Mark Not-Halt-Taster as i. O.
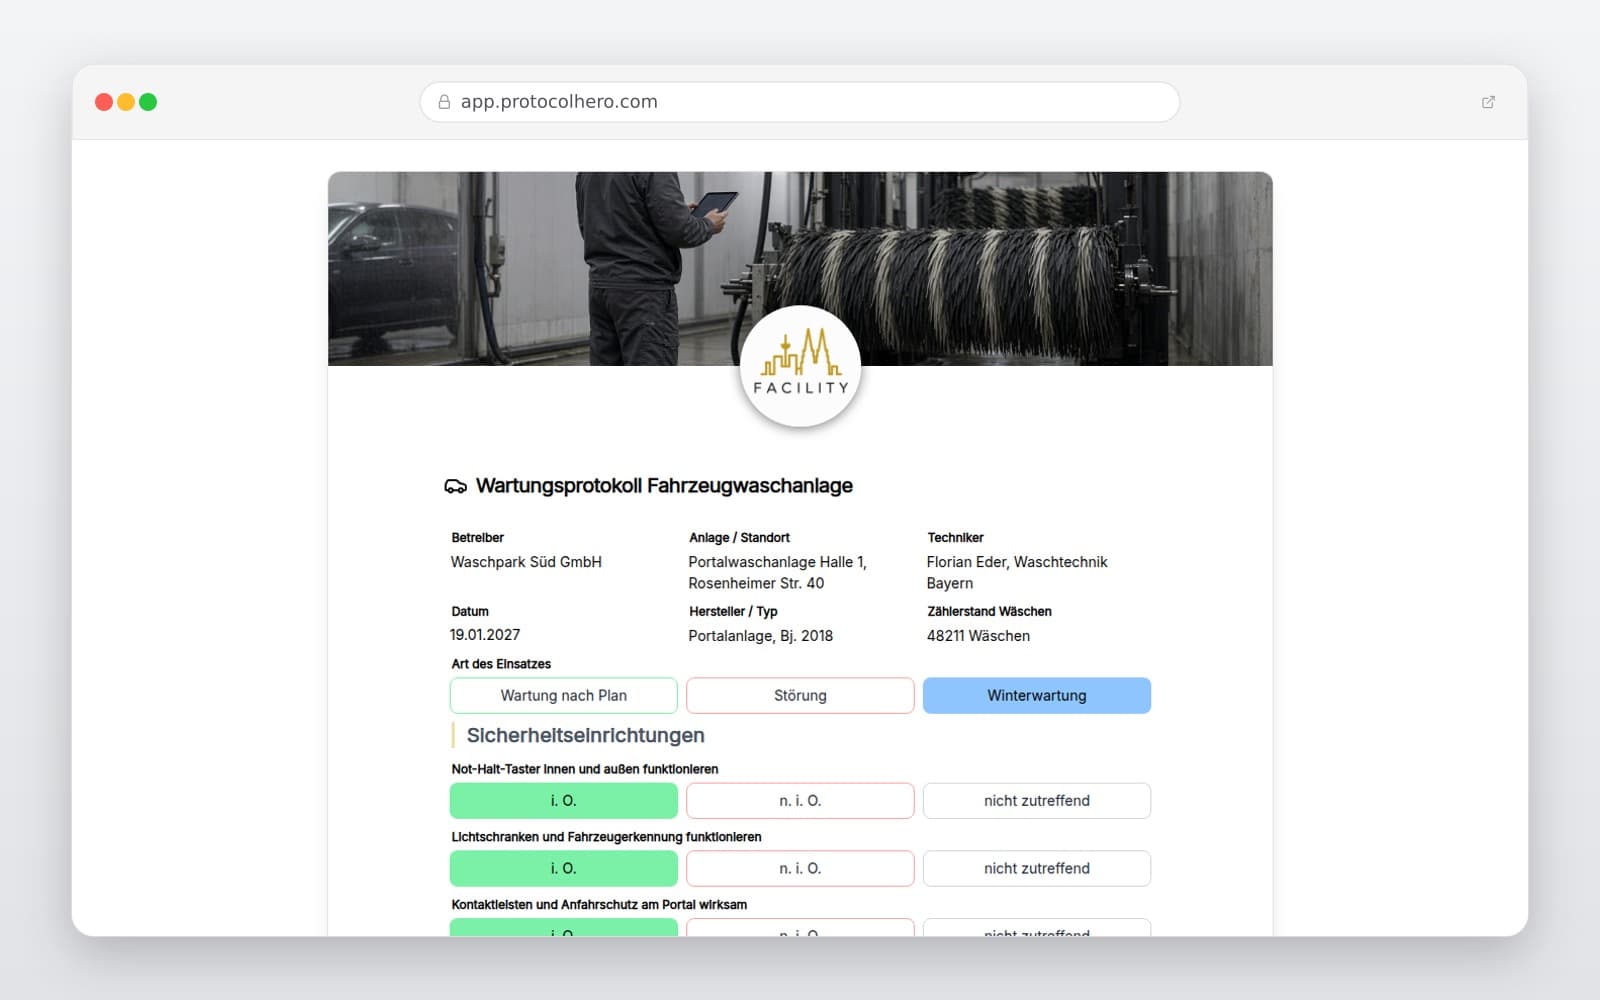 click(x=564, y=801)
